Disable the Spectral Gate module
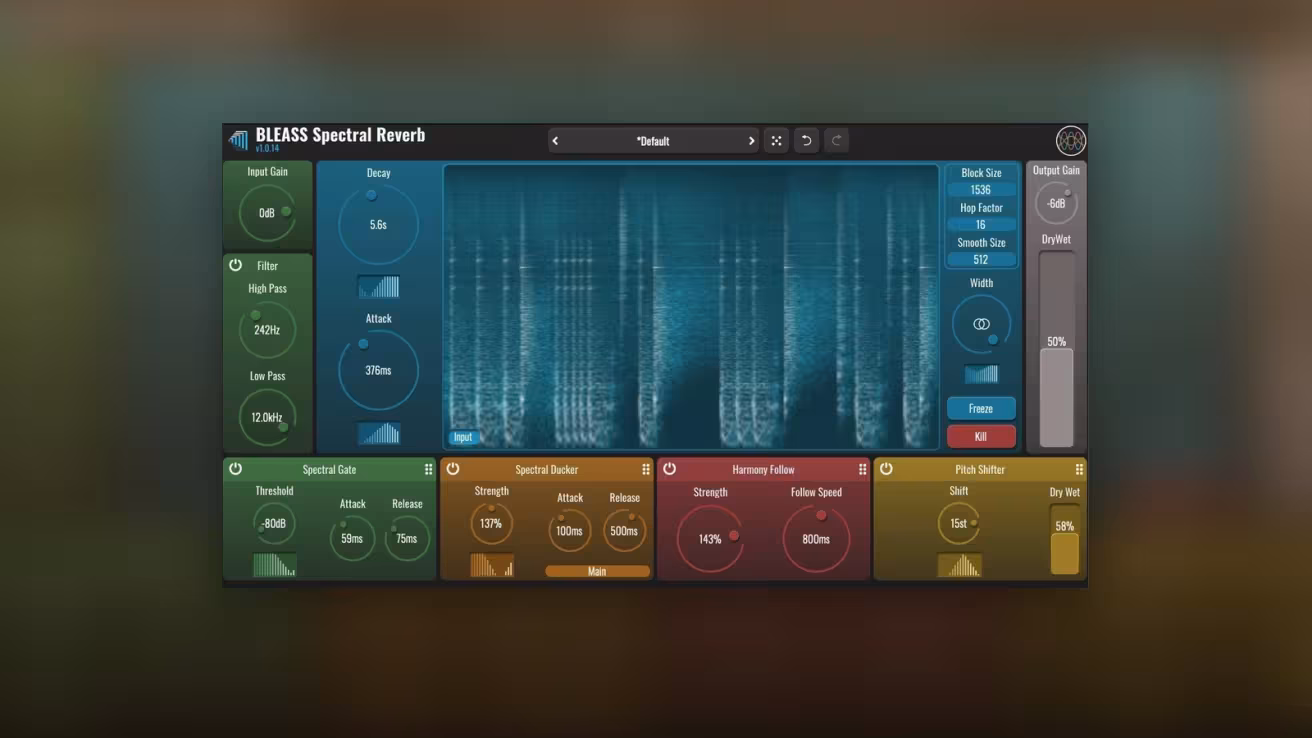The height and width of the screenshot is (738, 1312). (235, 468)
